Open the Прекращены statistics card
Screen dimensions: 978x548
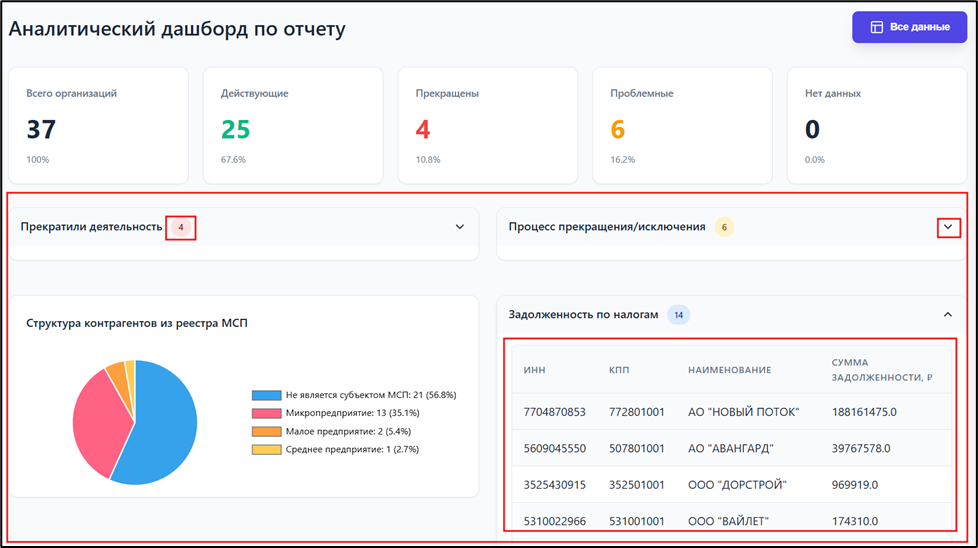coord(487,126)
